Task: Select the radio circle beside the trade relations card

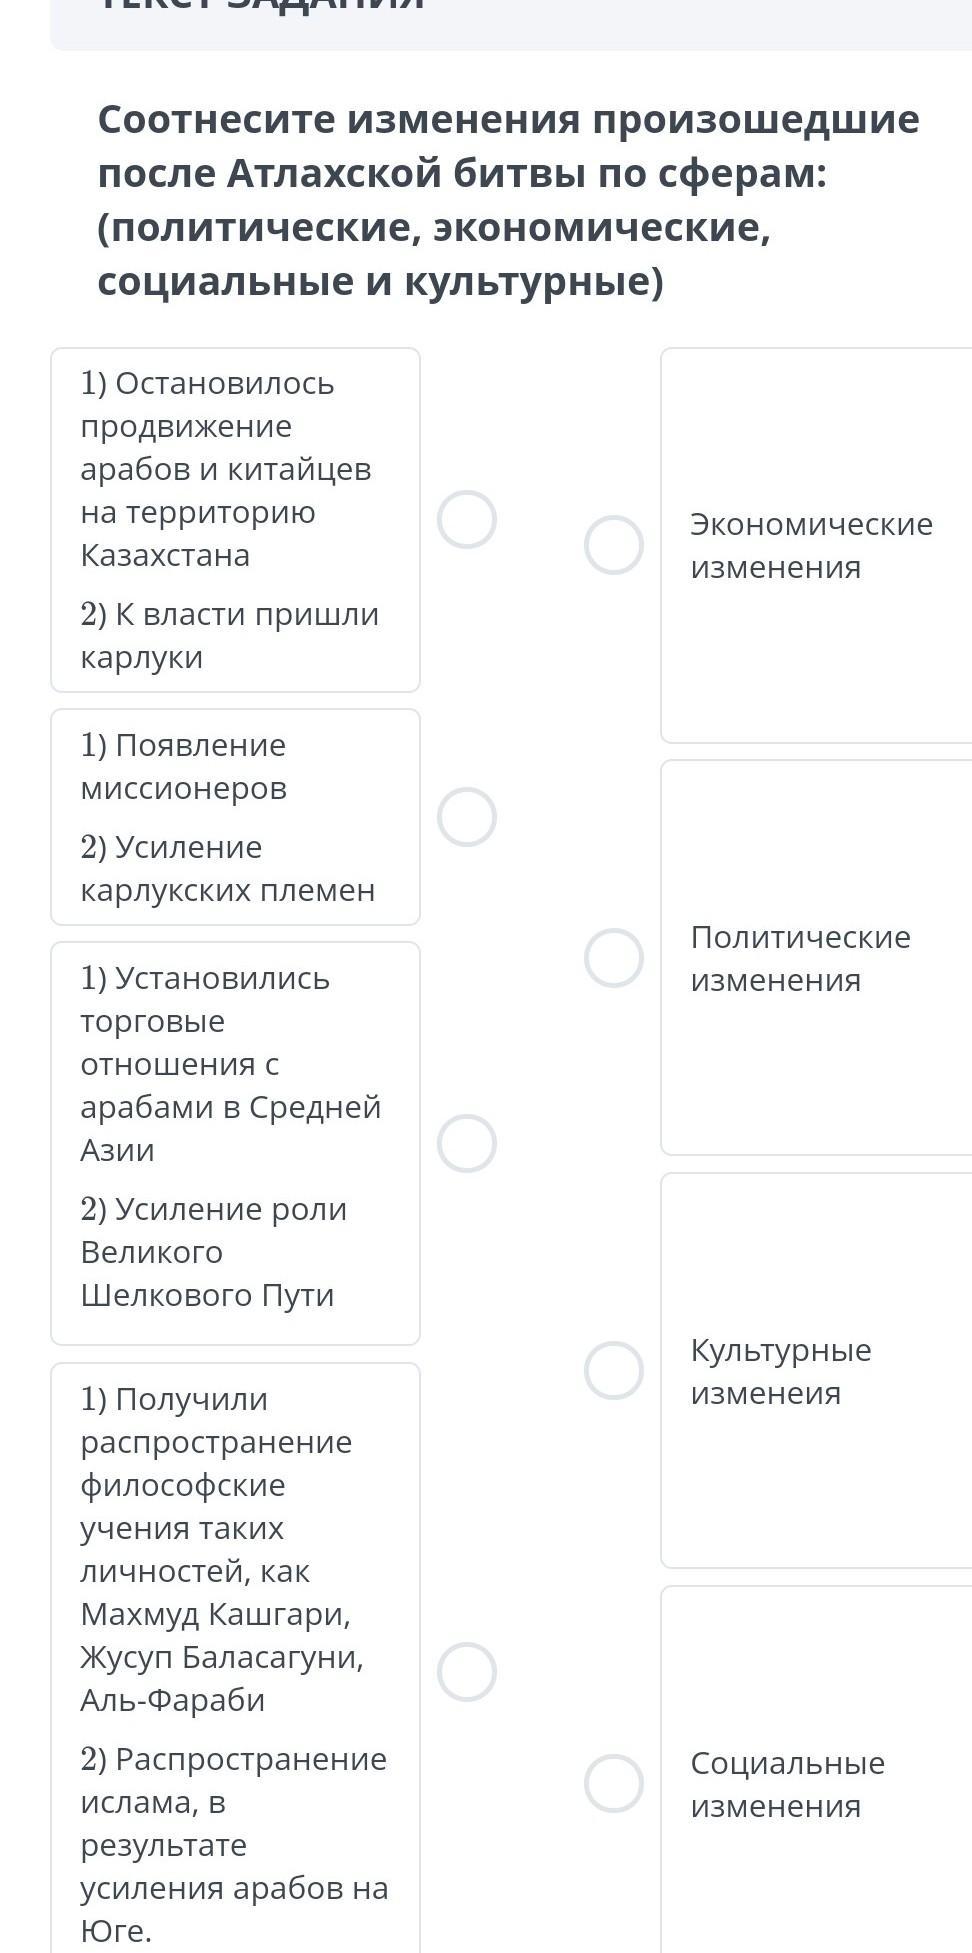Action: tap(467, 1143)
